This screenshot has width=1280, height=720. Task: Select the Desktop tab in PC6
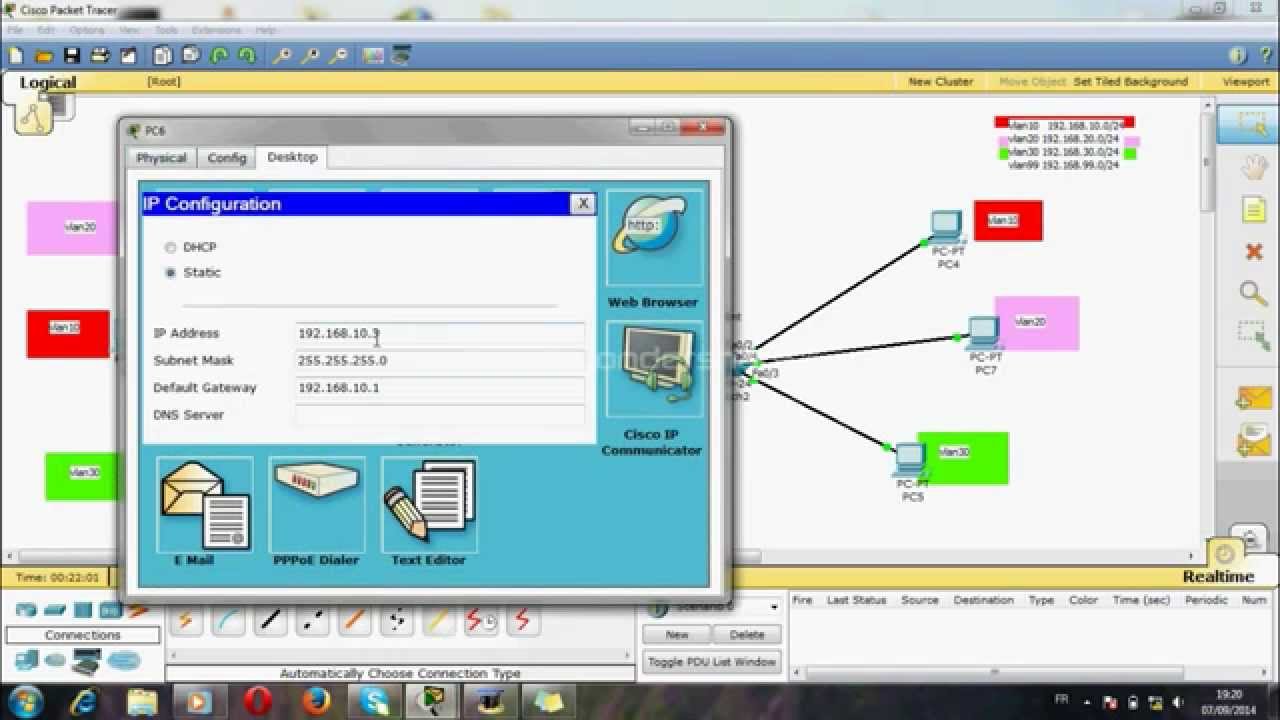[x=292, y=157]
